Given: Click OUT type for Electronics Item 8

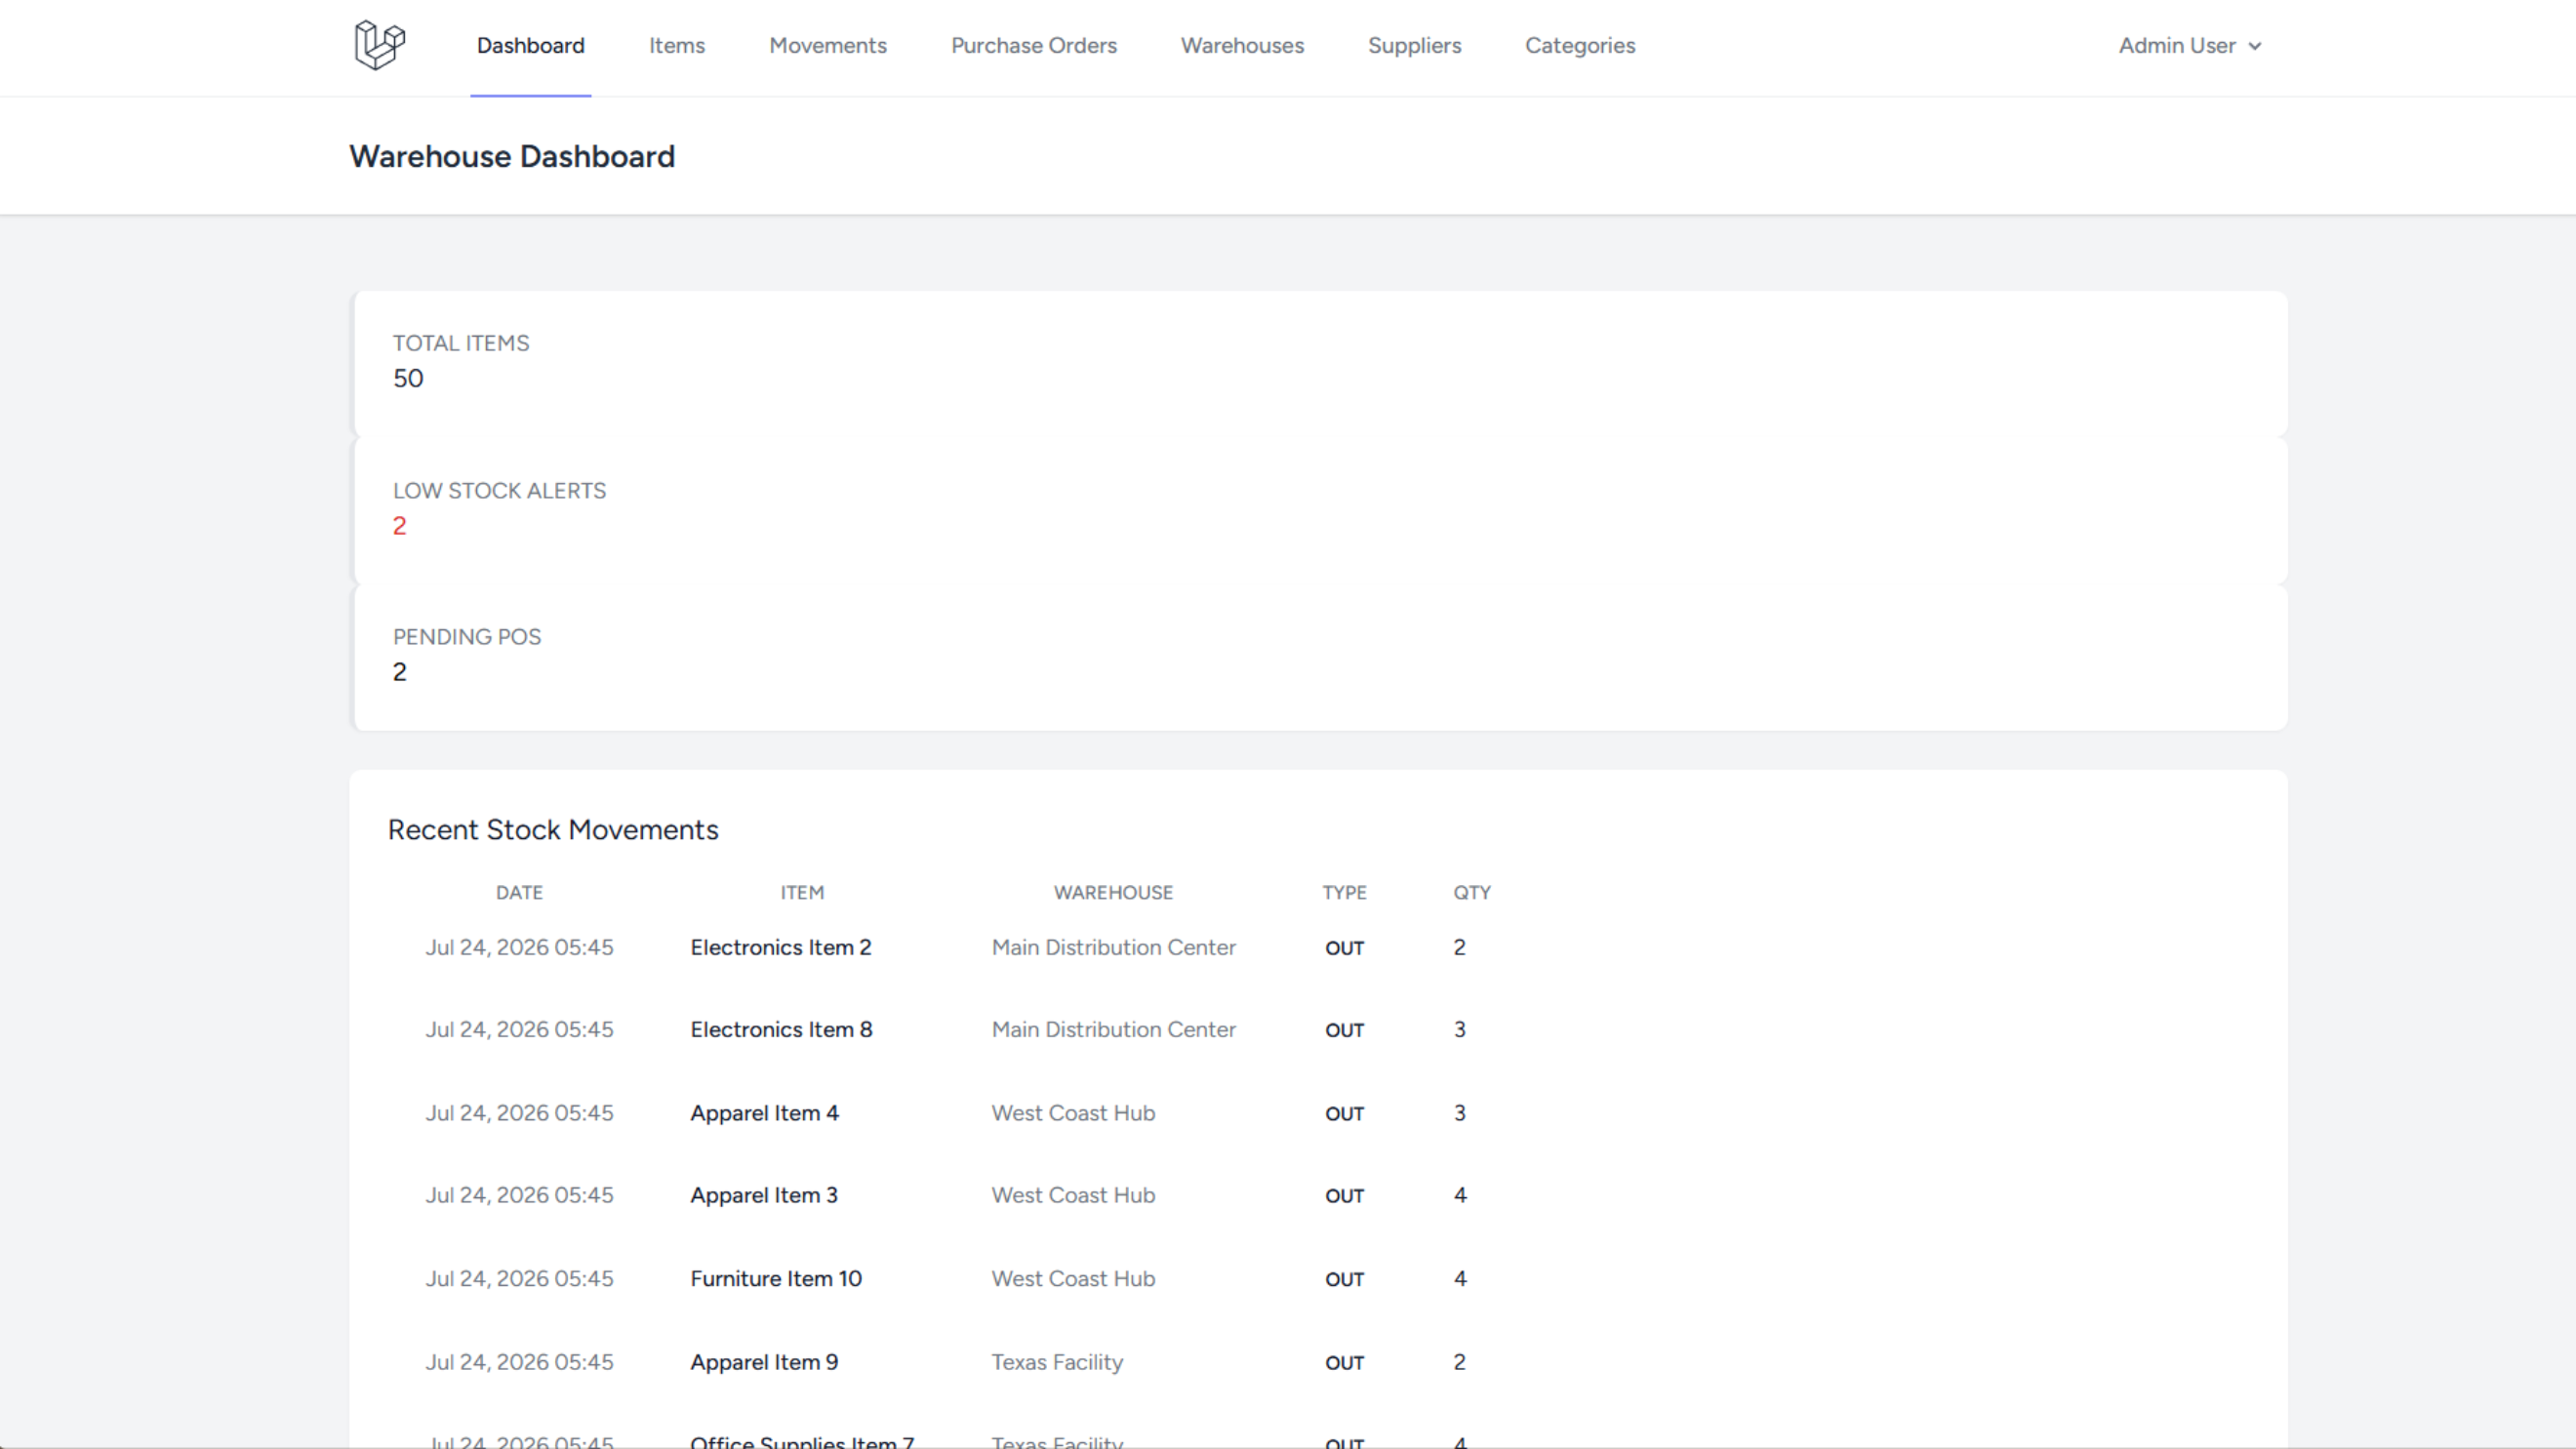Looking at the screenshot, I should pos(1344,1031).
